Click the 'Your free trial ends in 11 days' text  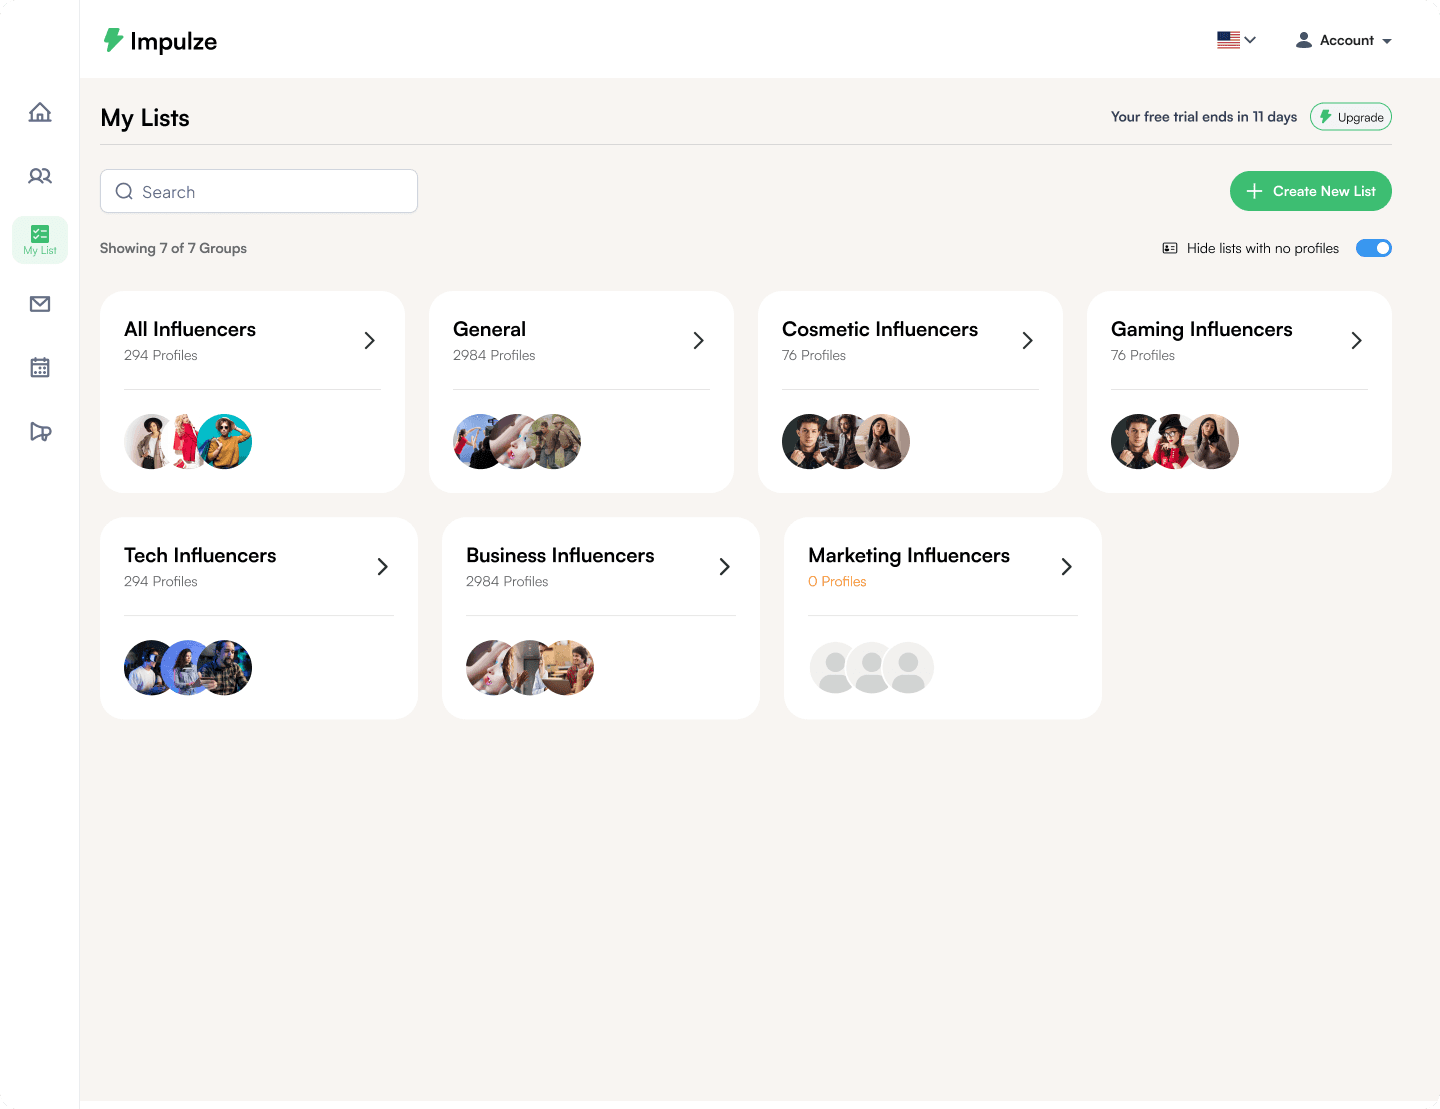pyautogui.click(x=1204, y=117)
